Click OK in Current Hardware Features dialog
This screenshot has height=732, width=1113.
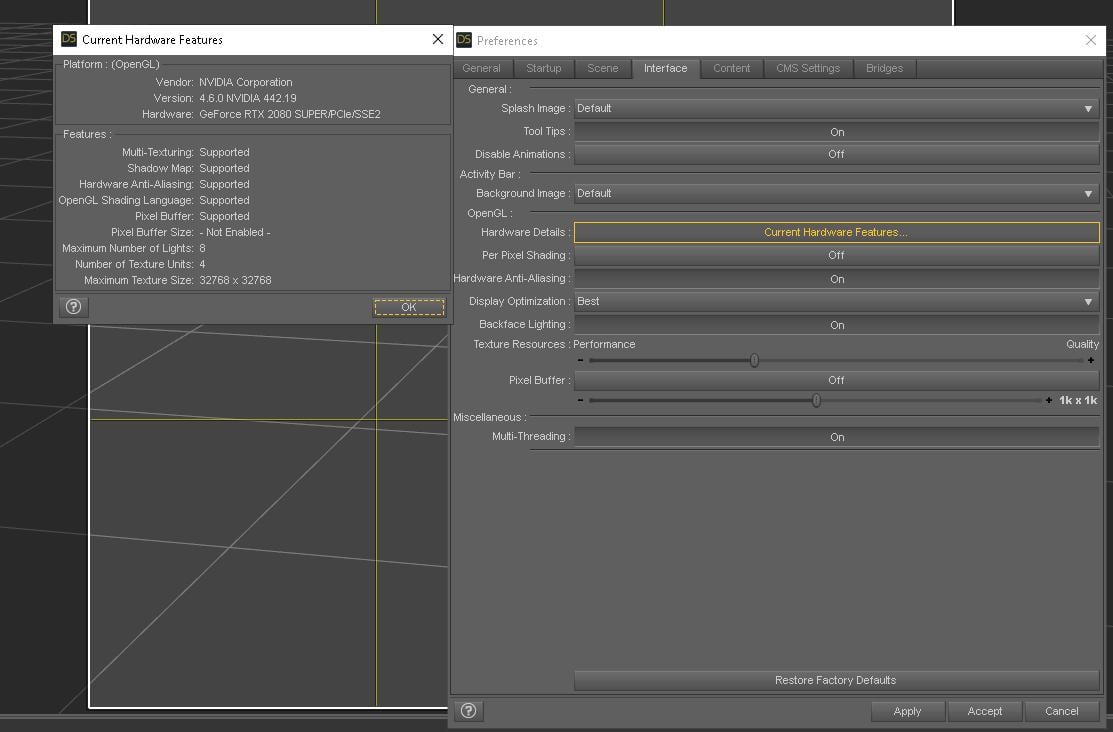click(x=409, y=307)
